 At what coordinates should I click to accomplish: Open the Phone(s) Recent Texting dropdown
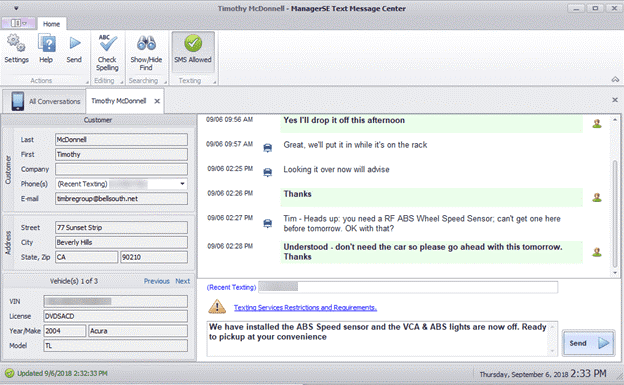point(182,184)
